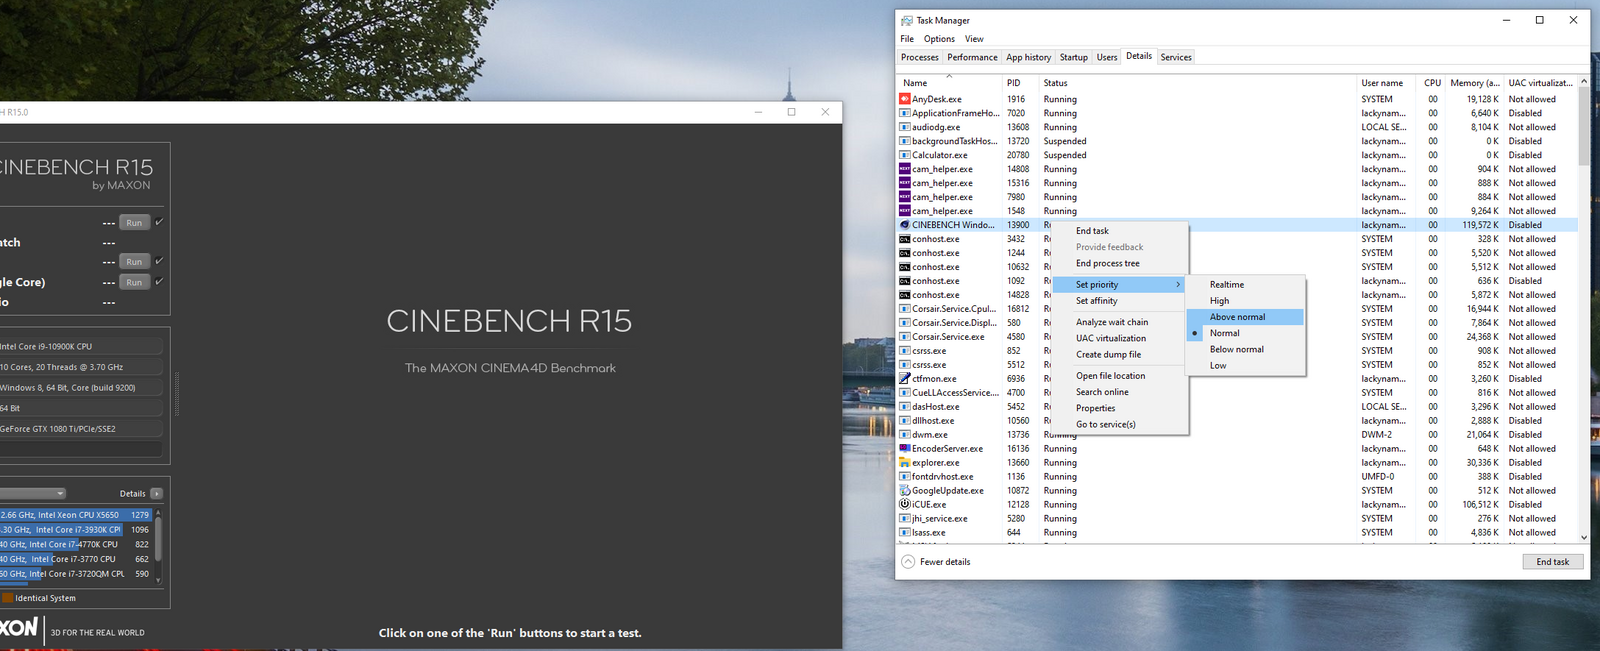Click the Cinebench ranking list scrollbar

tap(158, 546)
